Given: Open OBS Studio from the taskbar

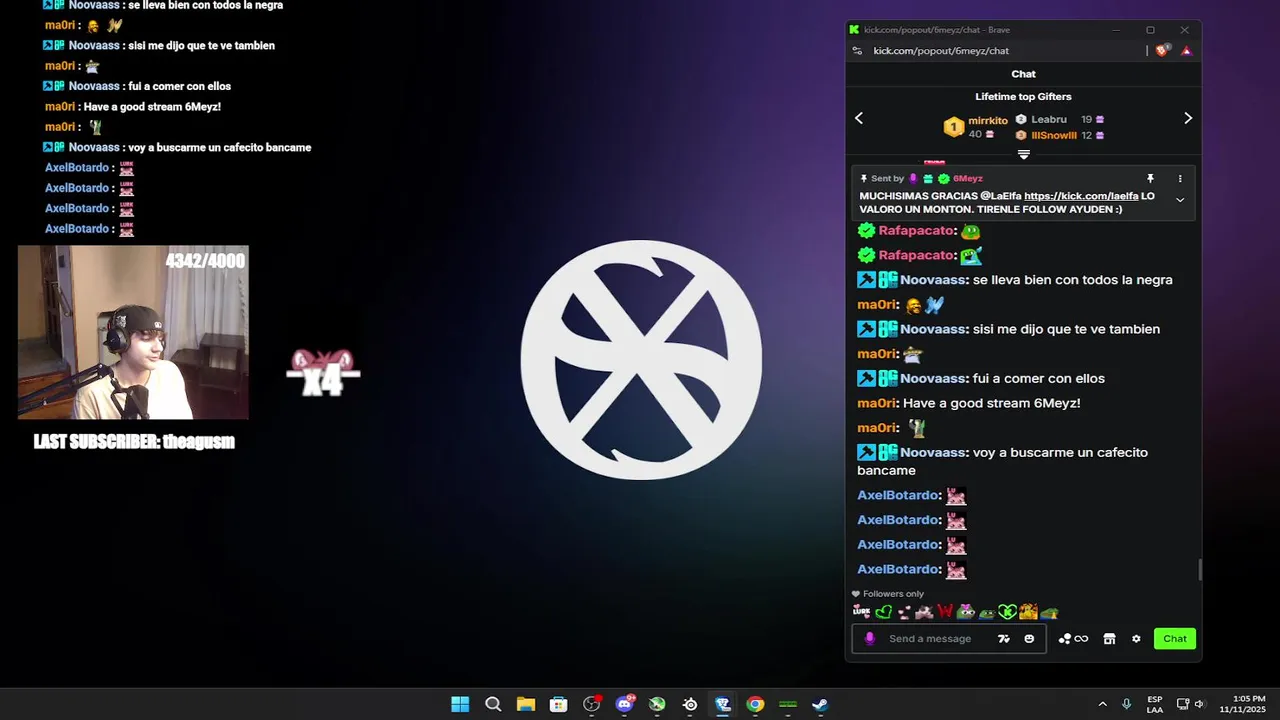Looking at the screenshot, I should (592, 704).
